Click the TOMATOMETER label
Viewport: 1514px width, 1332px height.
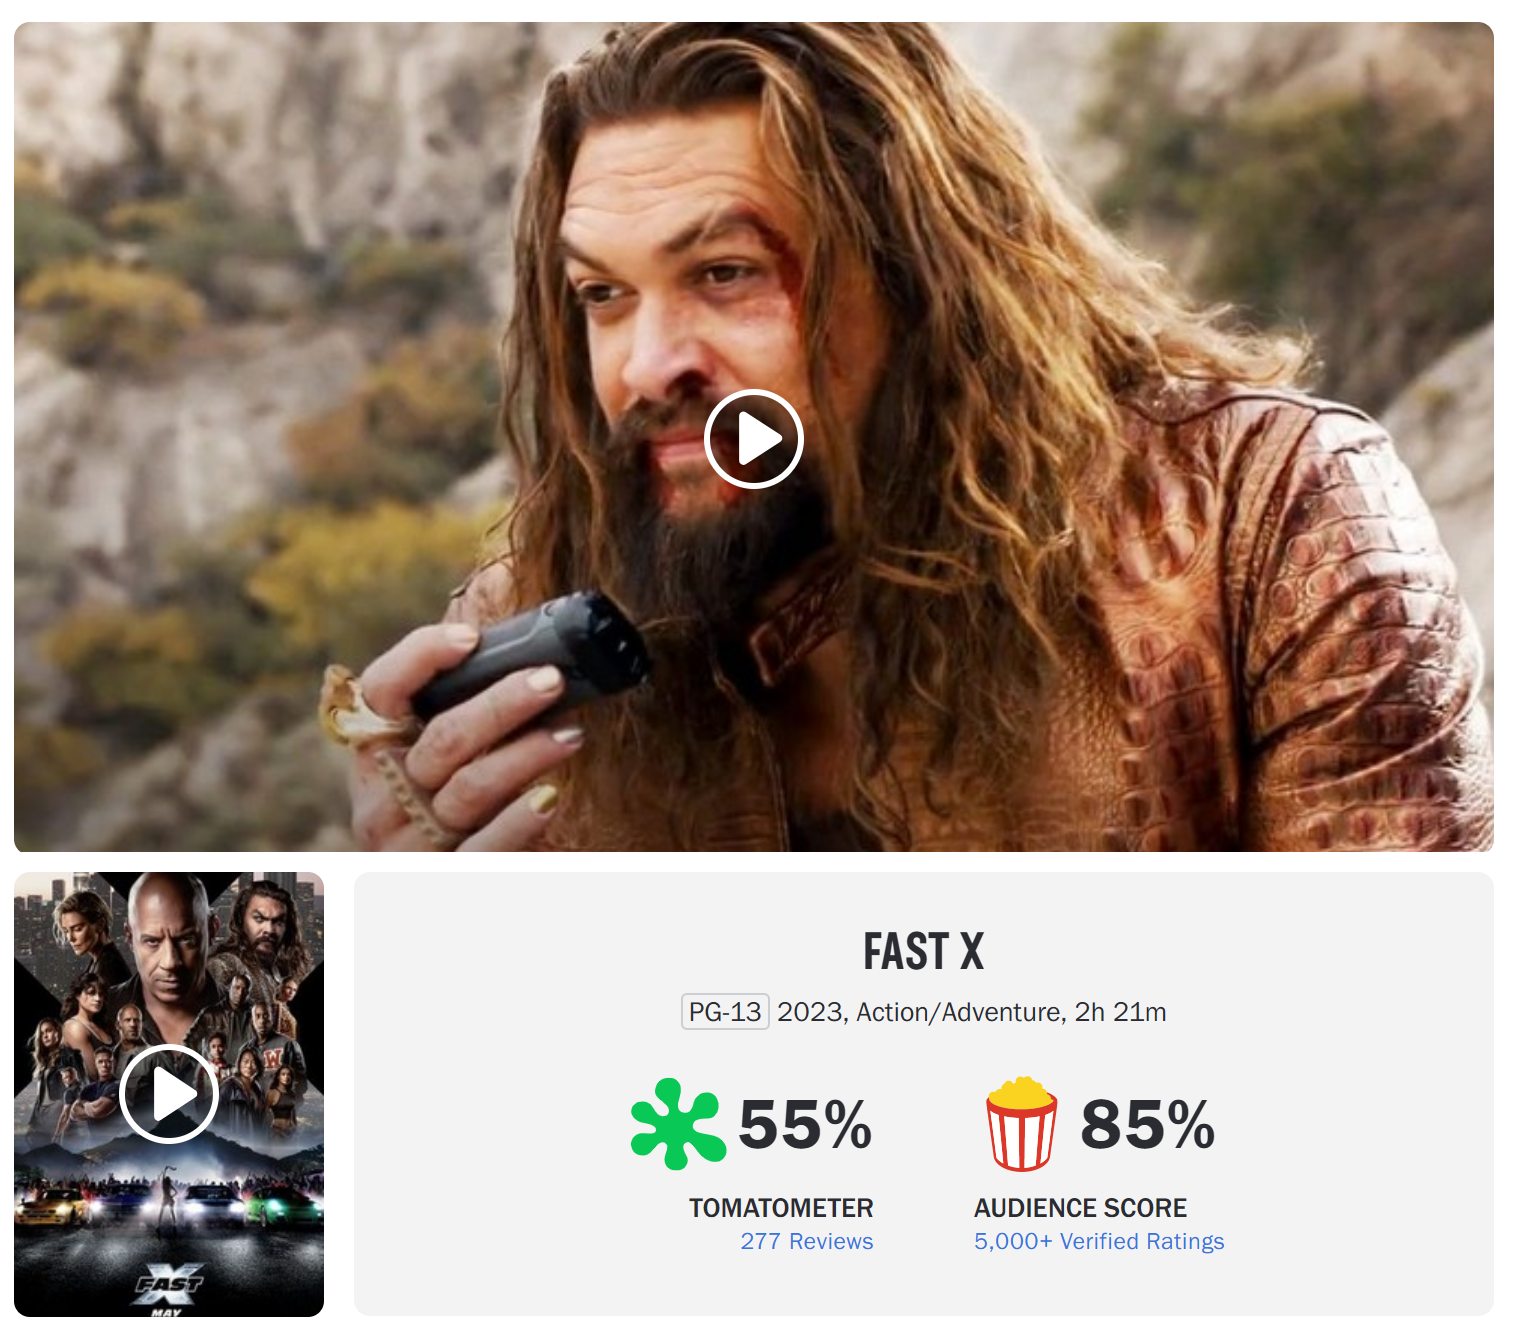pyautogui.click(x=781, y=1208)
